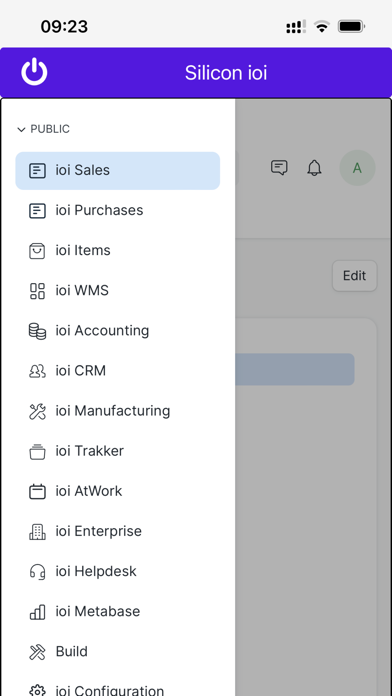
Task: Collapse the PUBLIC section chevron
Action: click(21, 130)
